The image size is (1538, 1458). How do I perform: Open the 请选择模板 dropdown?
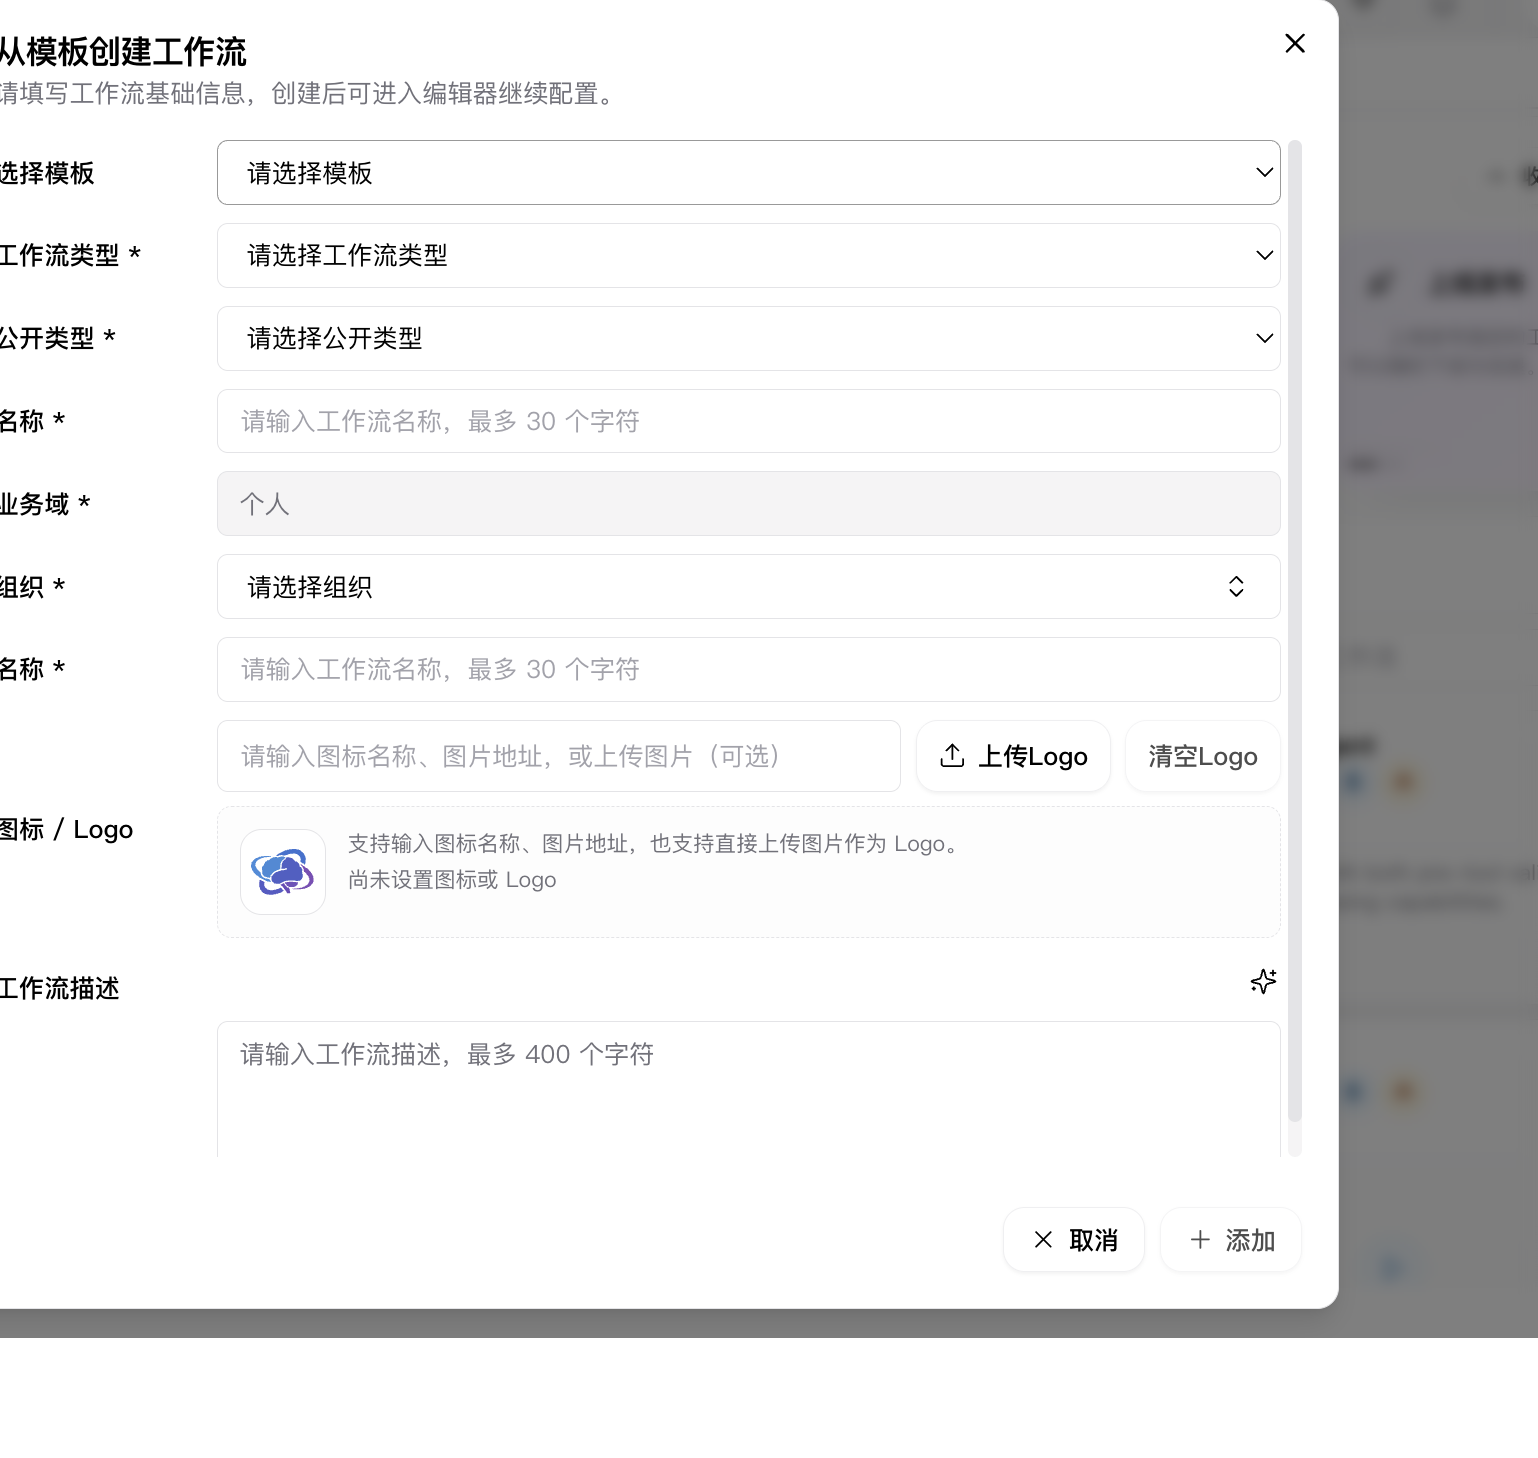[748, 173]
